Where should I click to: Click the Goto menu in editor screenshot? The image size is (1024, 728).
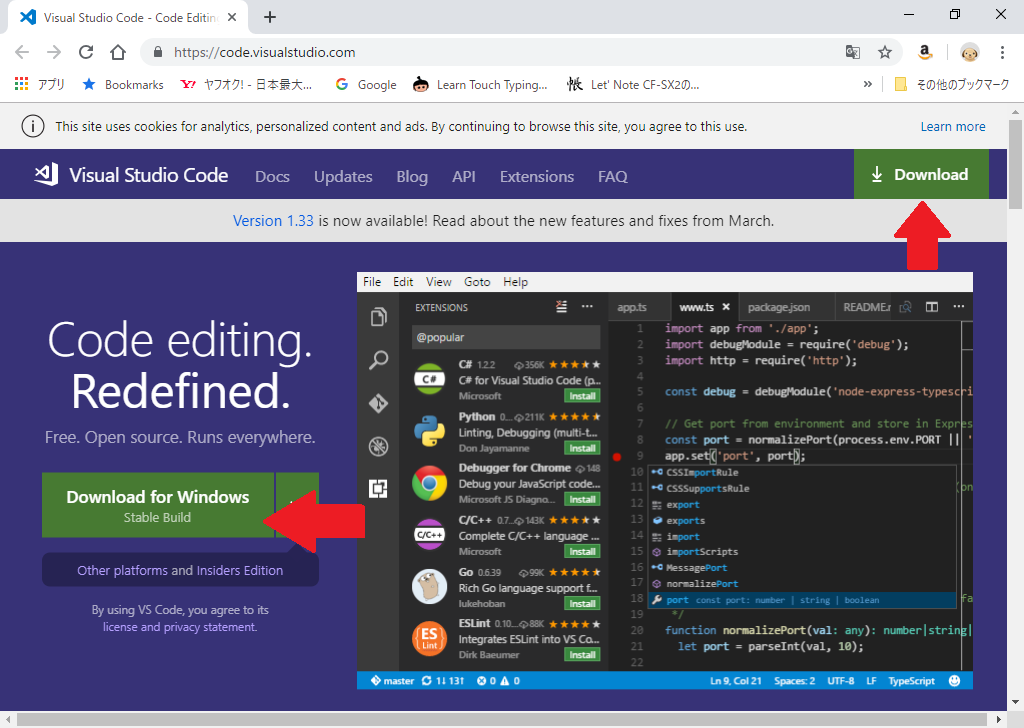pos(477,281)
